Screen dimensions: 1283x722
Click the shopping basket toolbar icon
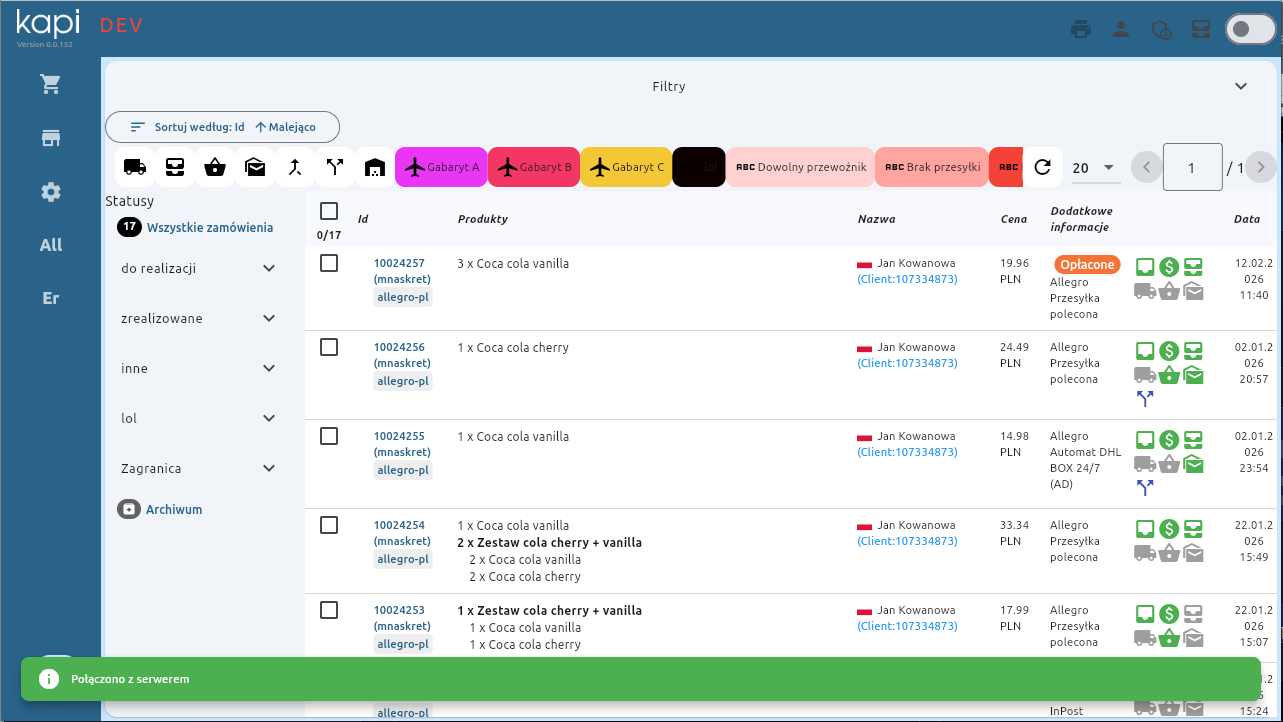point(214,167)
